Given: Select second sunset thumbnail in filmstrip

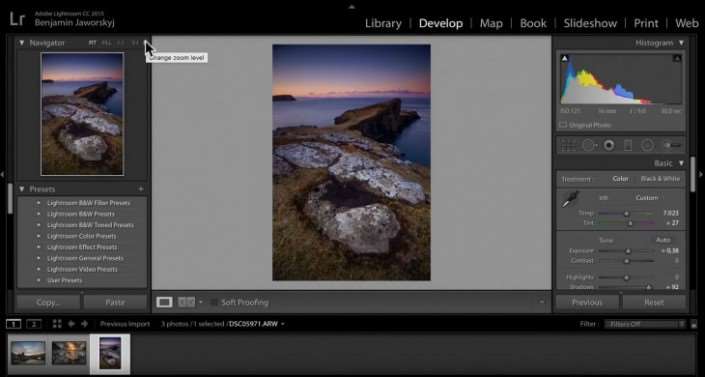Looking at the screenshot, I should point(69,353).
